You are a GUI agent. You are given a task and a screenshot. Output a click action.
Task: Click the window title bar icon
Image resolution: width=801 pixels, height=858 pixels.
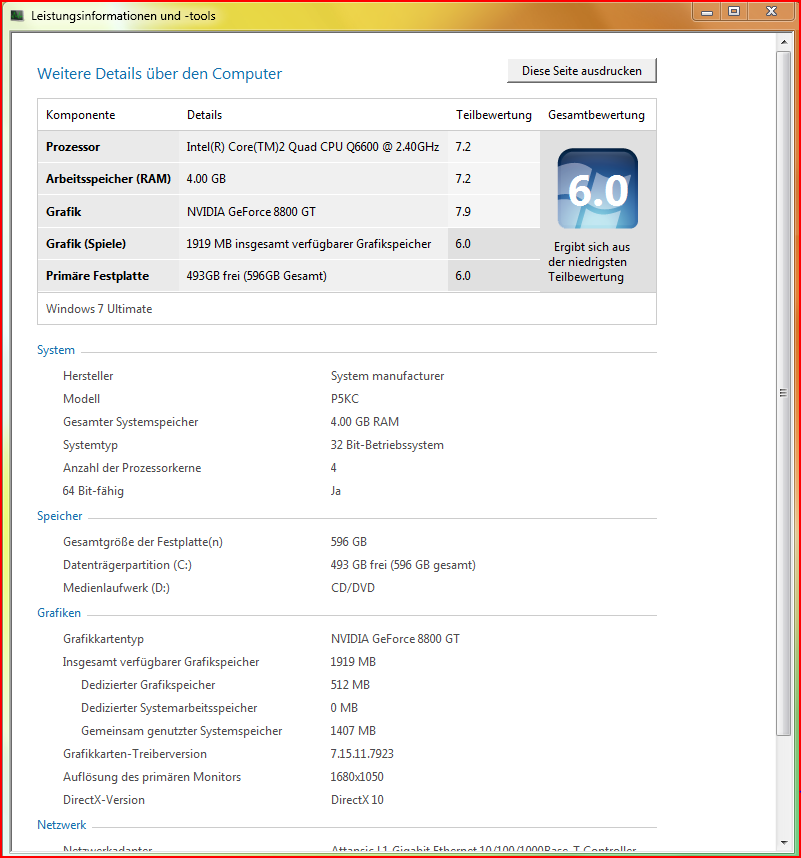tap(17, 15)
